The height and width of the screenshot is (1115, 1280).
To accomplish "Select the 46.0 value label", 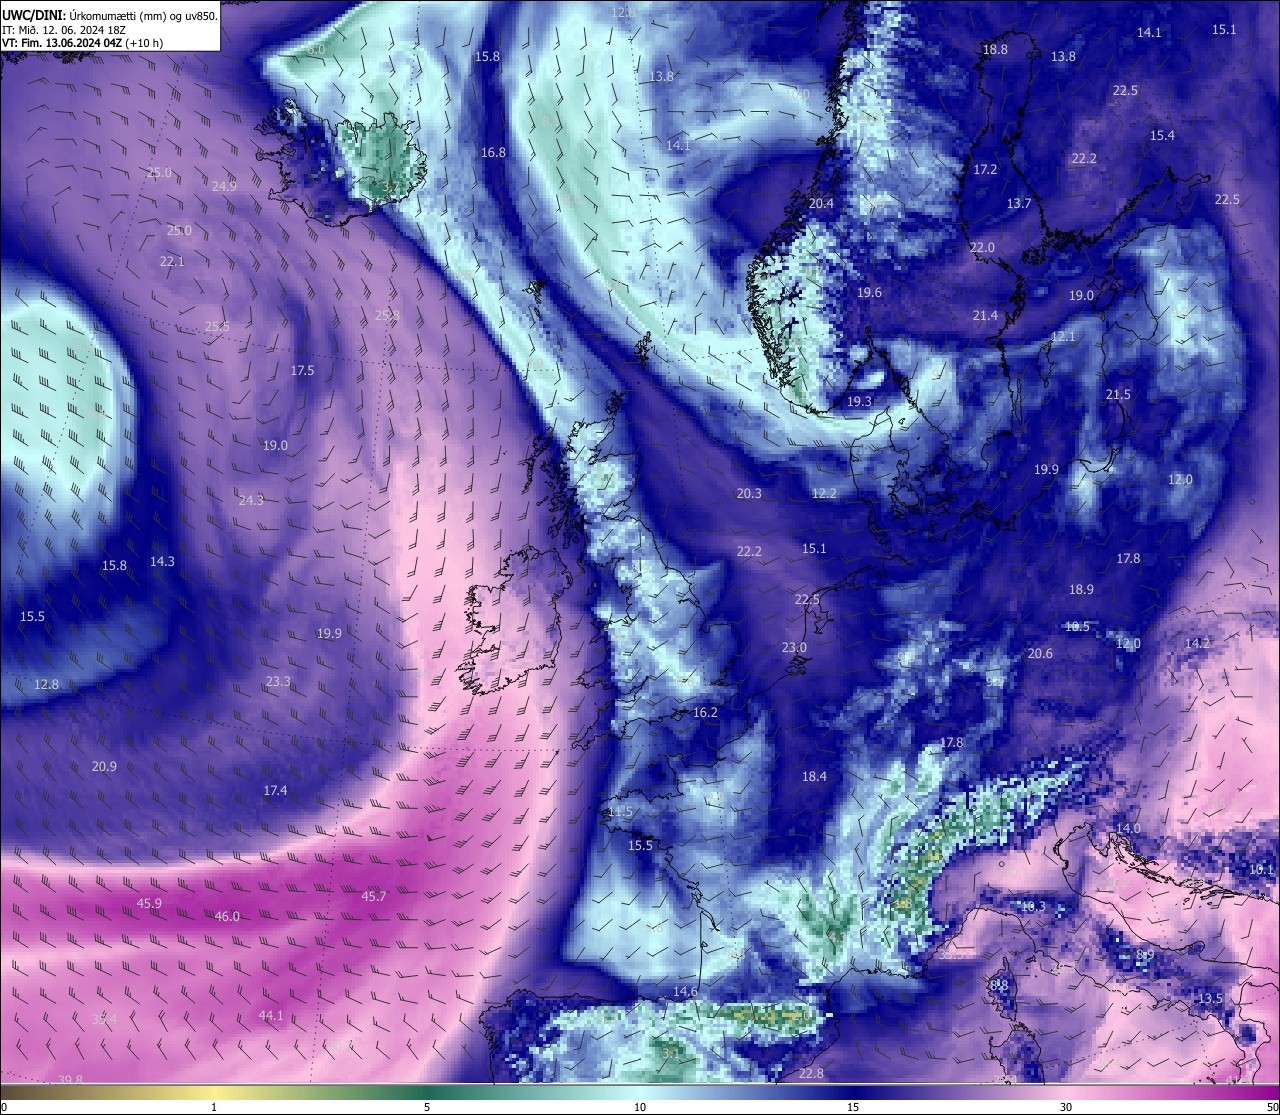I will click(x=227, y=916).
